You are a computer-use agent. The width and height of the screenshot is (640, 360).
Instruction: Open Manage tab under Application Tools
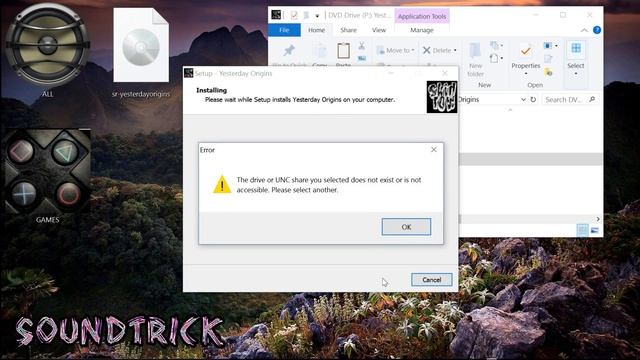(x=422, y=30)
